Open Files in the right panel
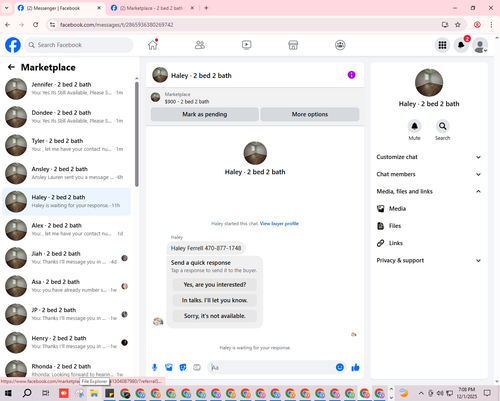The height and width of the screenshot is (401, 500). tap(429, 226)
